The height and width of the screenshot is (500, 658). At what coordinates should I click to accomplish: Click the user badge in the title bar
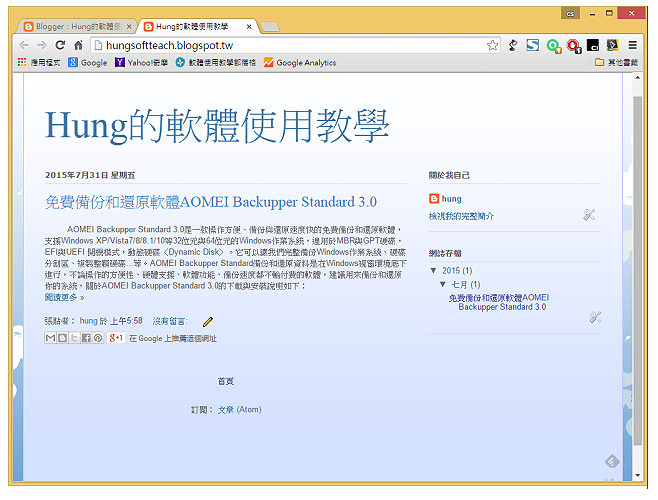click(570, 13)
